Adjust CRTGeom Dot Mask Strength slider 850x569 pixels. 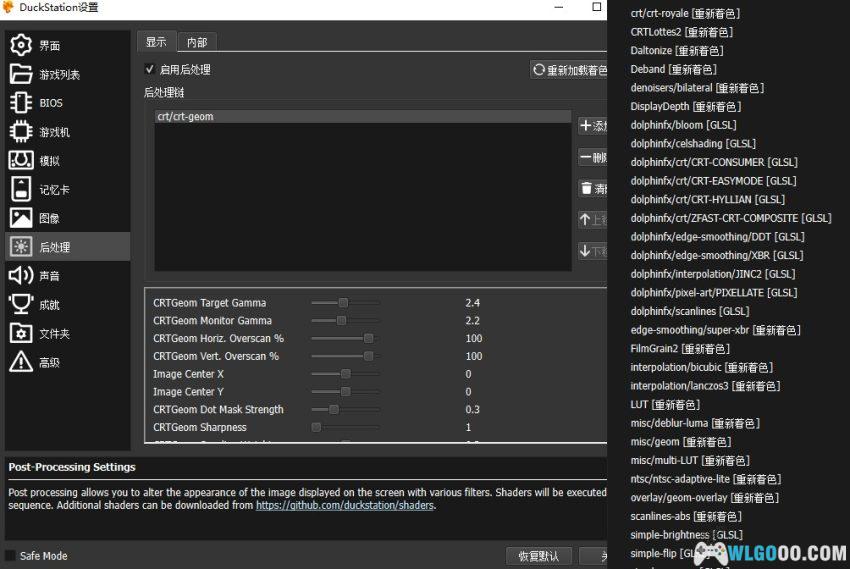(345, 409)
